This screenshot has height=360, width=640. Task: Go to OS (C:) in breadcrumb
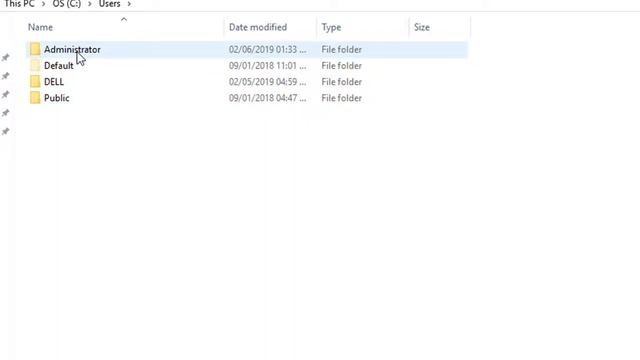pos(67,4)
